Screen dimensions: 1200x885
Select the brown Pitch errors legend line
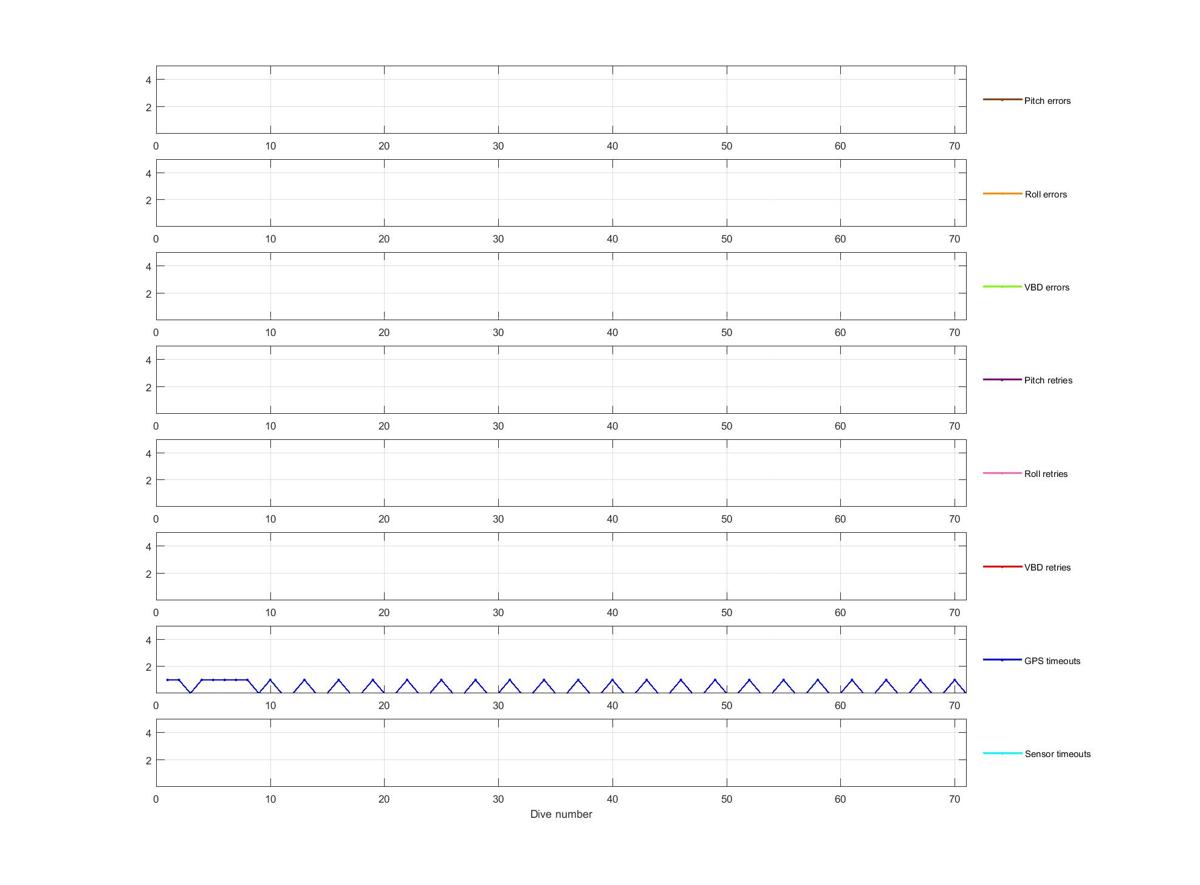coord(1002,100)
